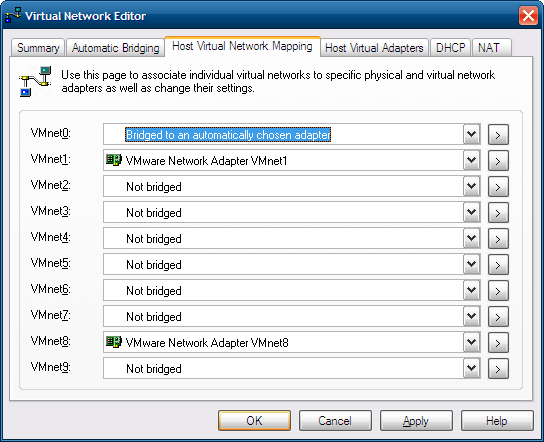Open the VMnet3 arrow options button

click(x=498, y=213)
